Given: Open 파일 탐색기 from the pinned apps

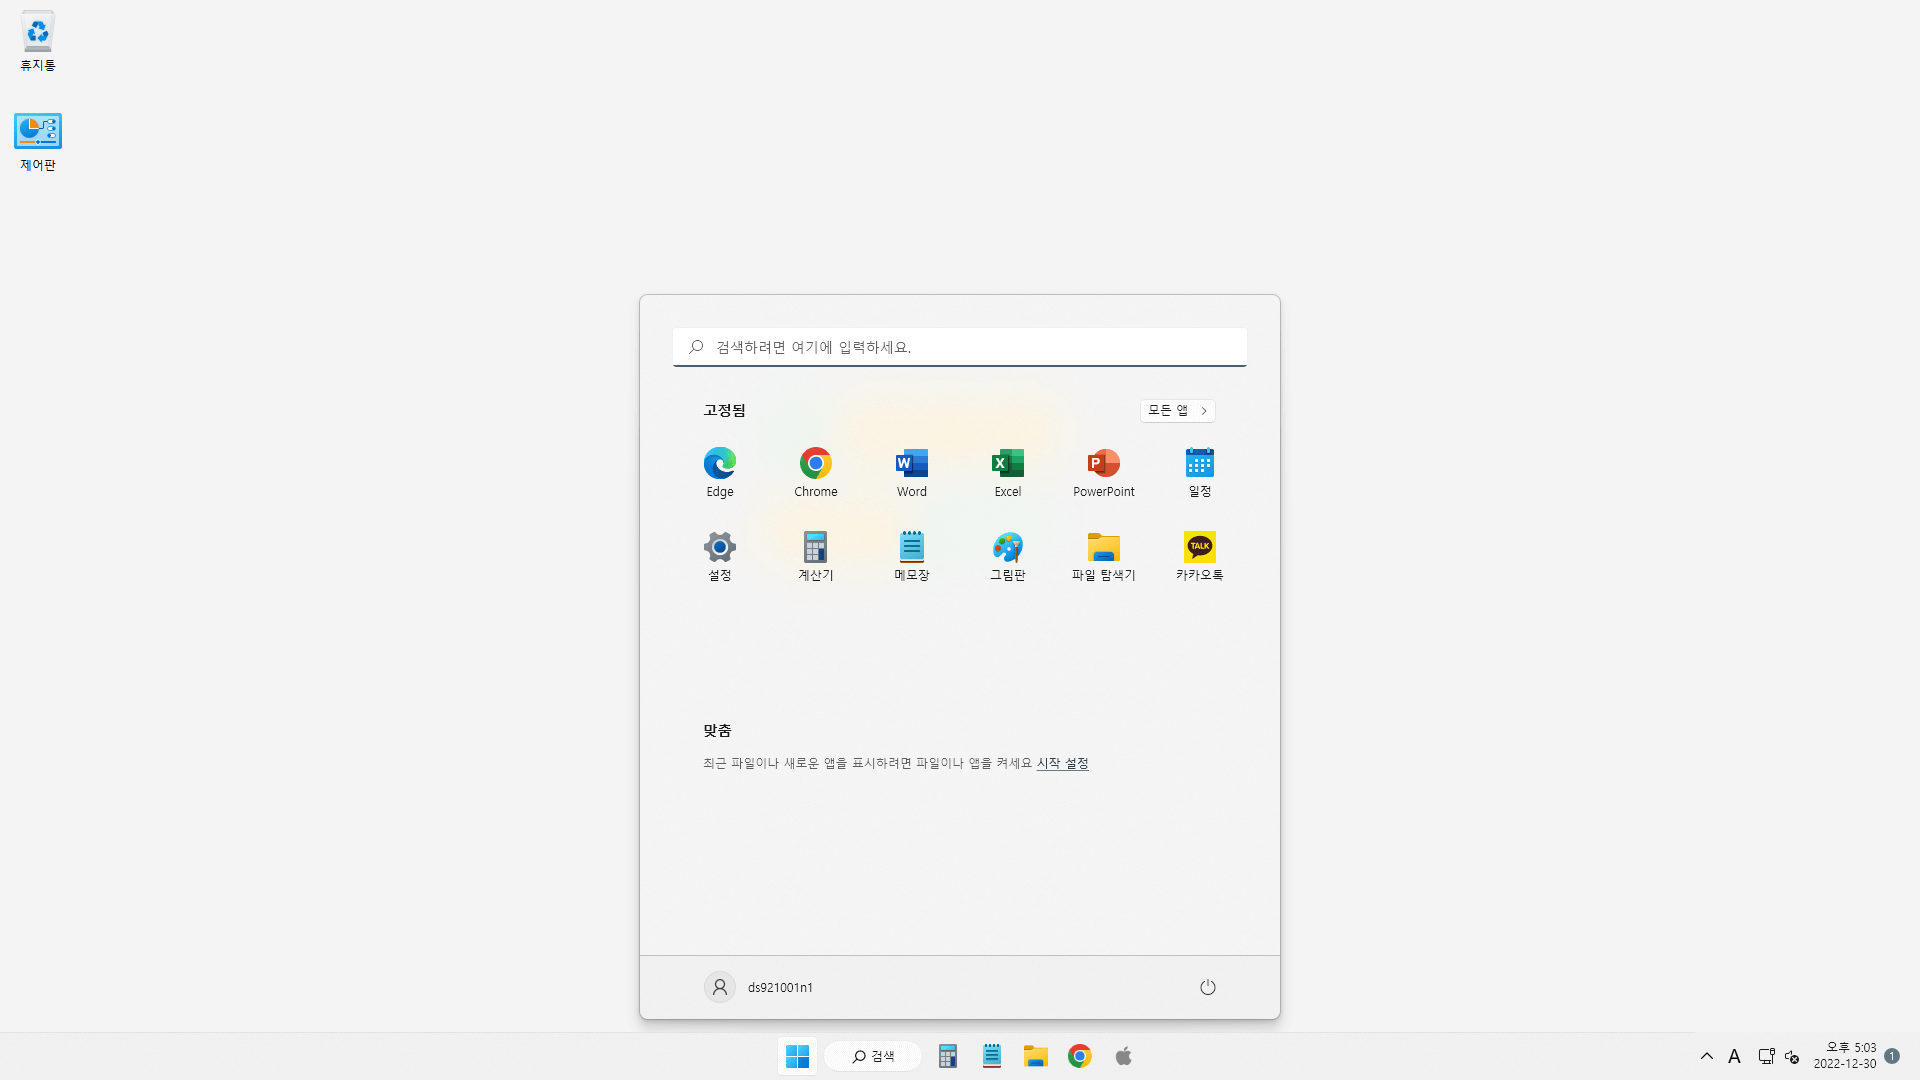Looking at the screenshot, I should point(1104,556).
